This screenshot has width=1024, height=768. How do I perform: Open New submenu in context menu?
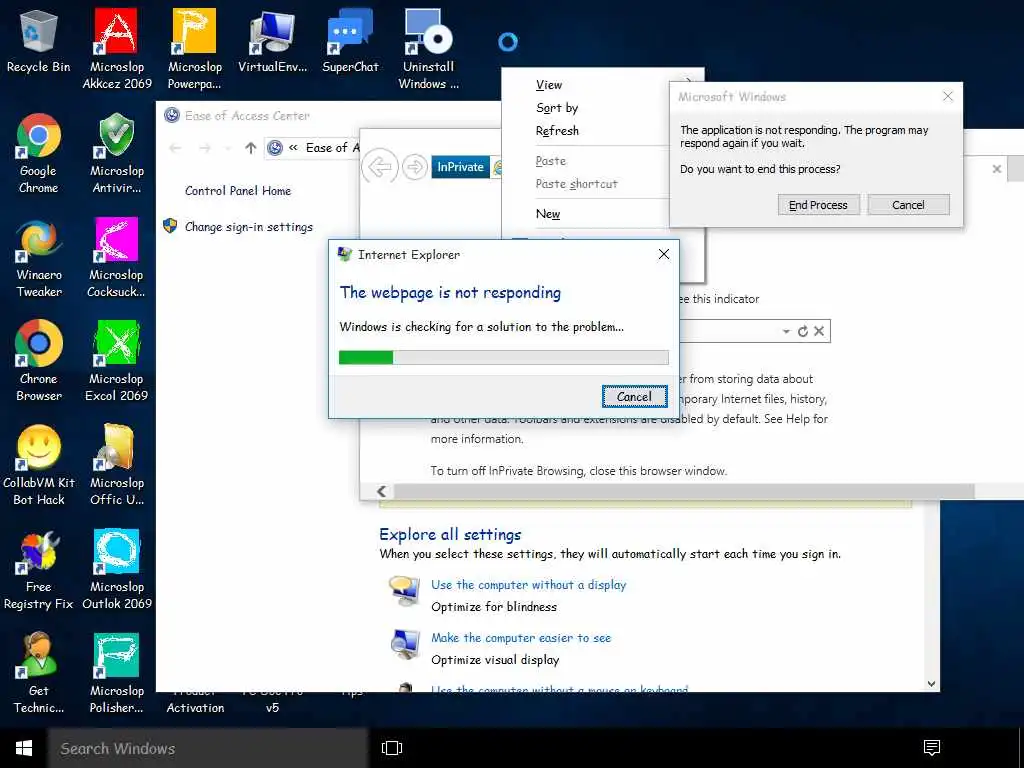tap(548, 214)
